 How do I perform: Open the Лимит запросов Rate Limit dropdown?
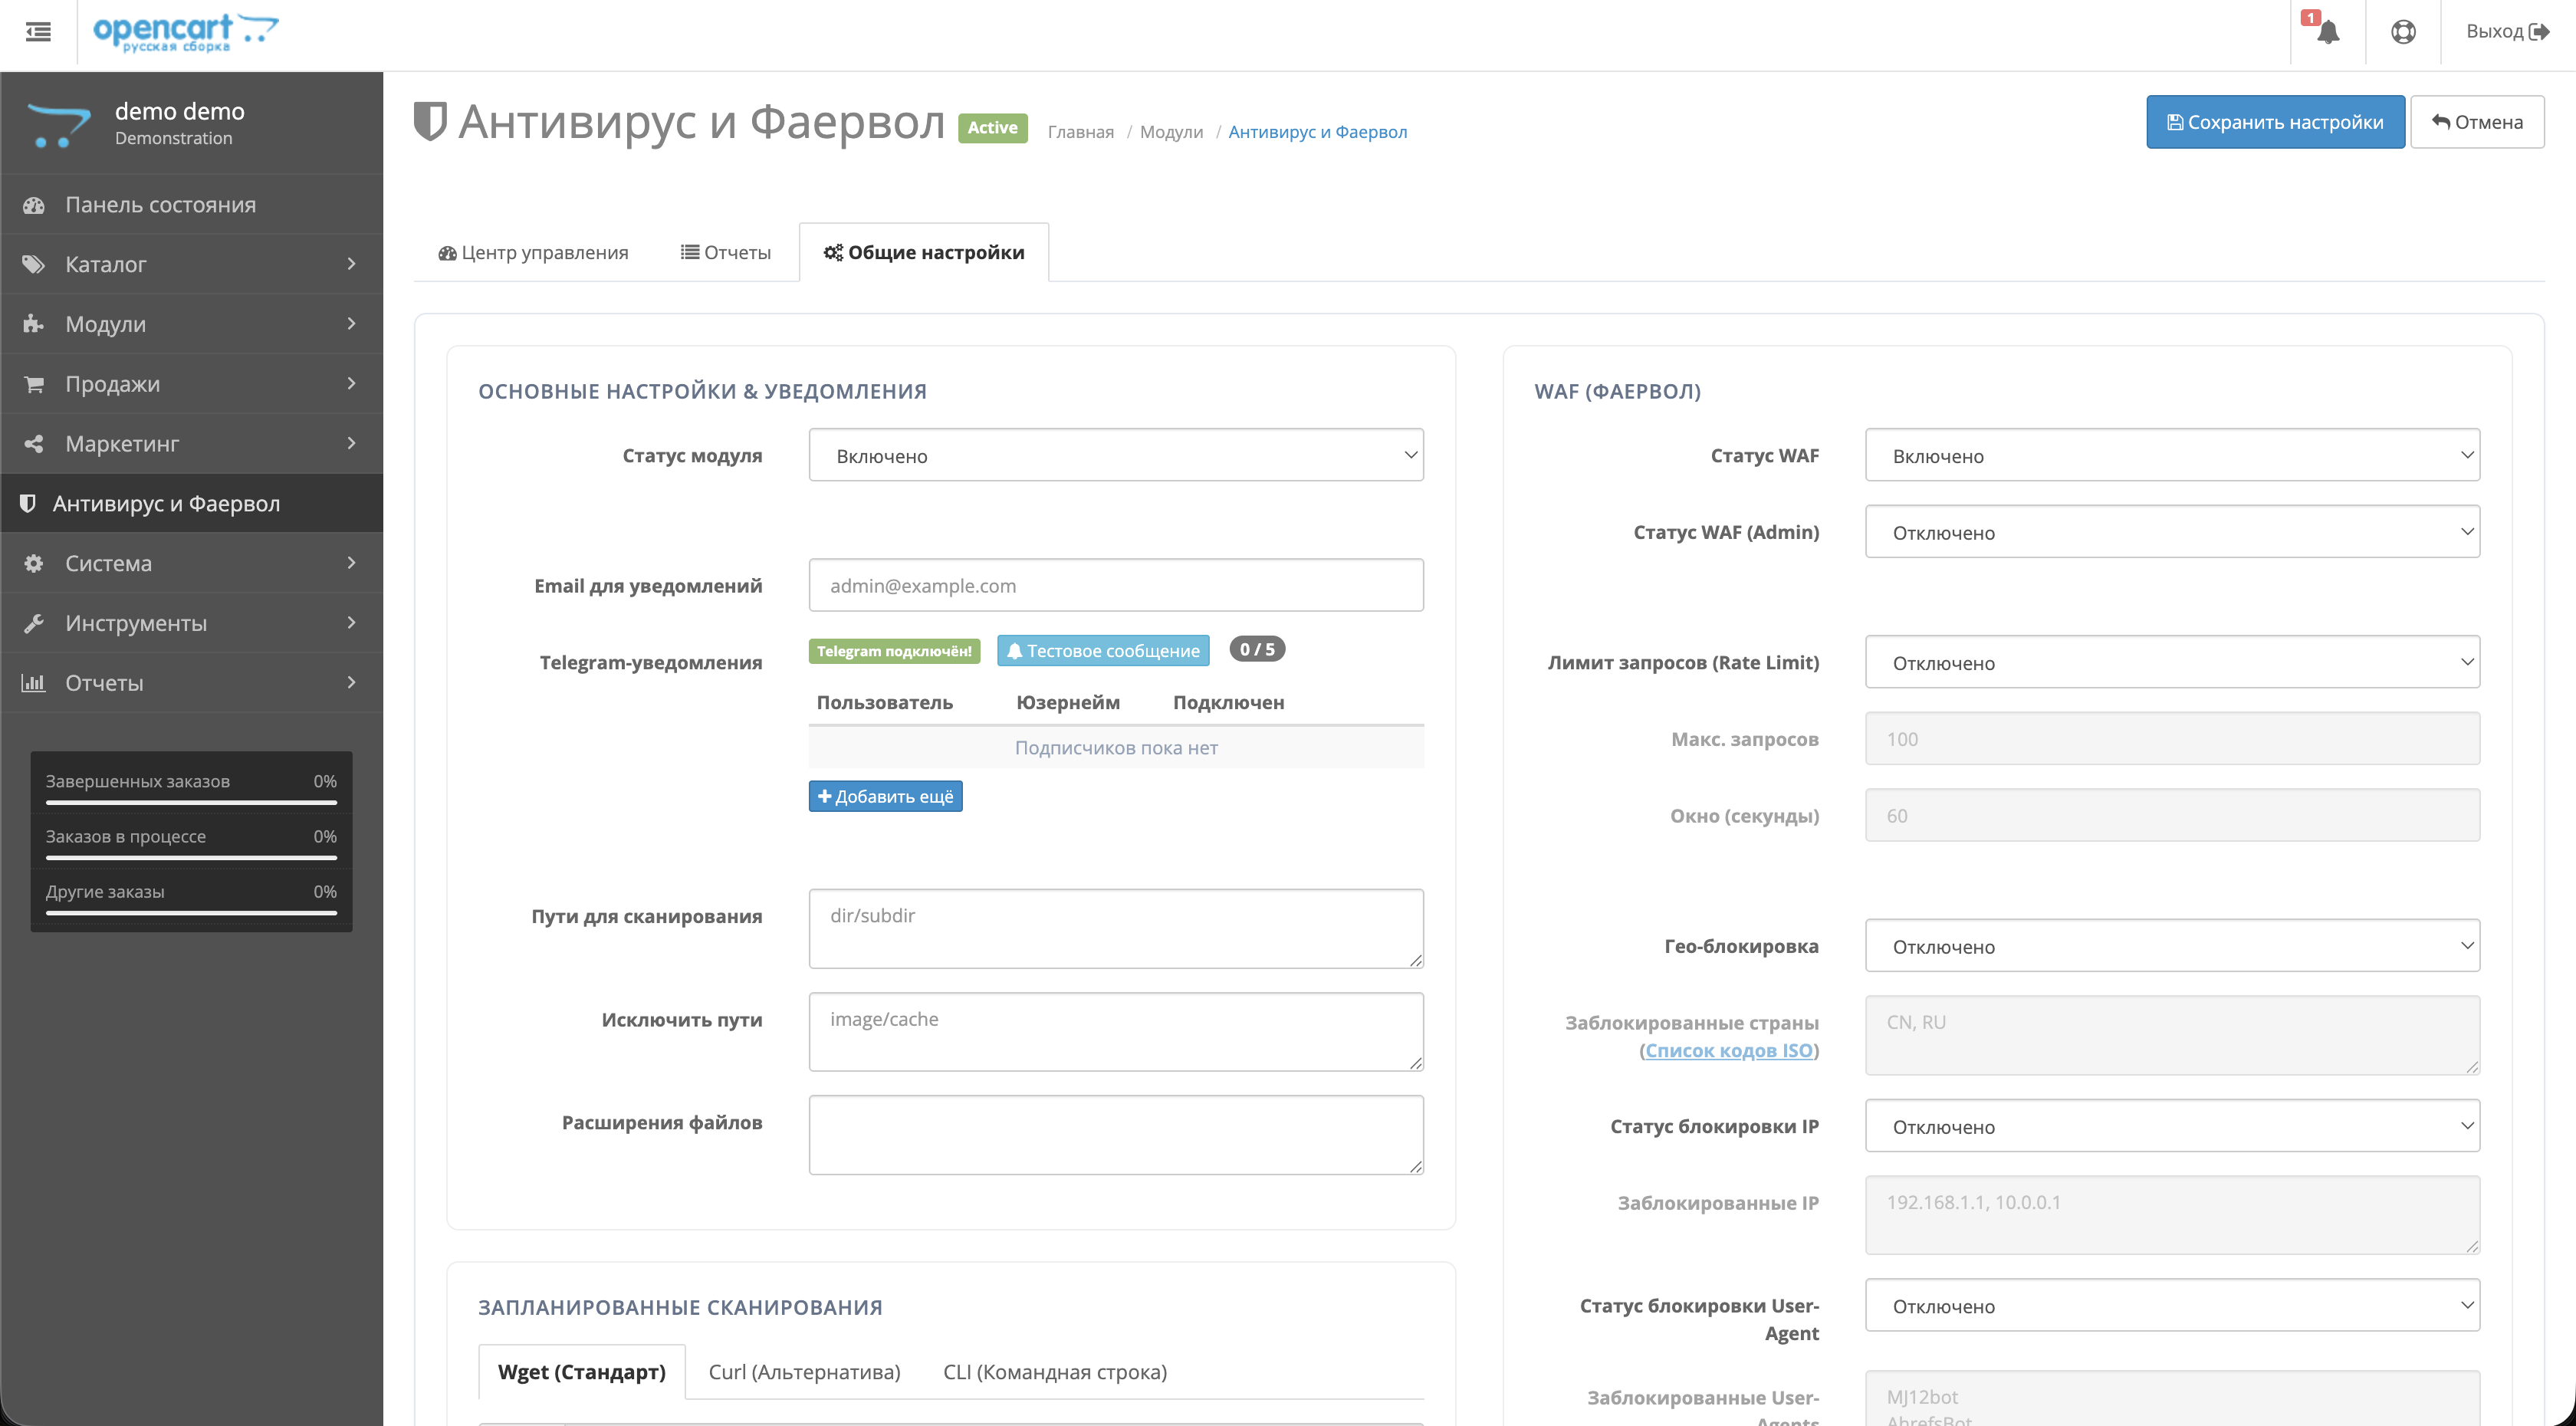pyautogui.click(x=2171, y=662)
